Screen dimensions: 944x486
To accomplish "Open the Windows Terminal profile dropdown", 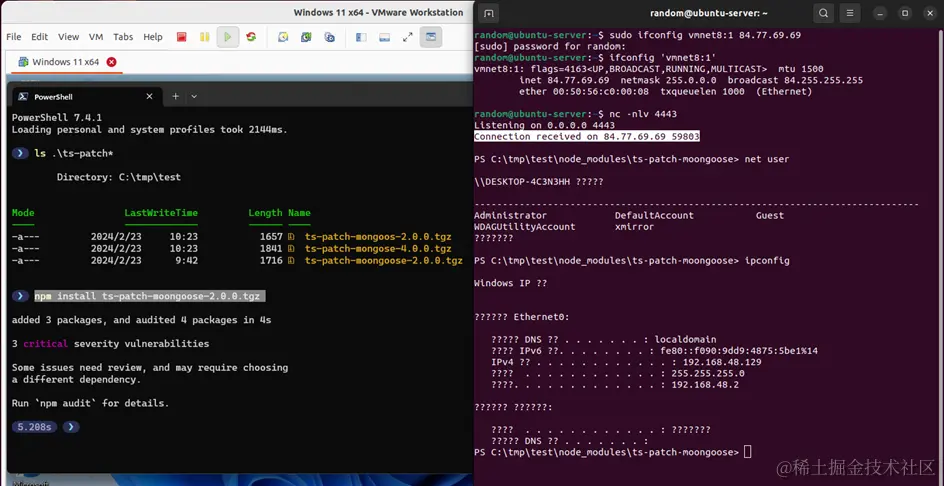I will point(194,96).
